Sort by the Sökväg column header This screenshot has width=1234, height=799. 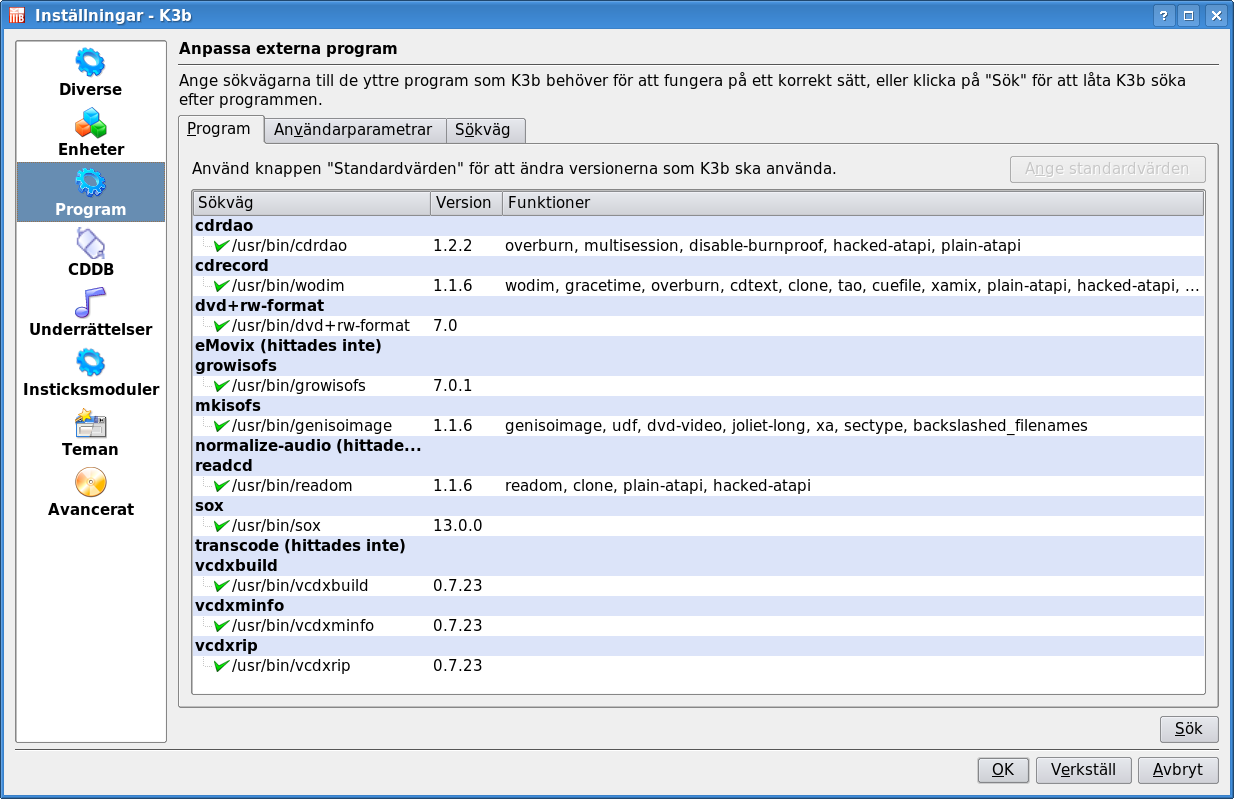coord(311,203)
